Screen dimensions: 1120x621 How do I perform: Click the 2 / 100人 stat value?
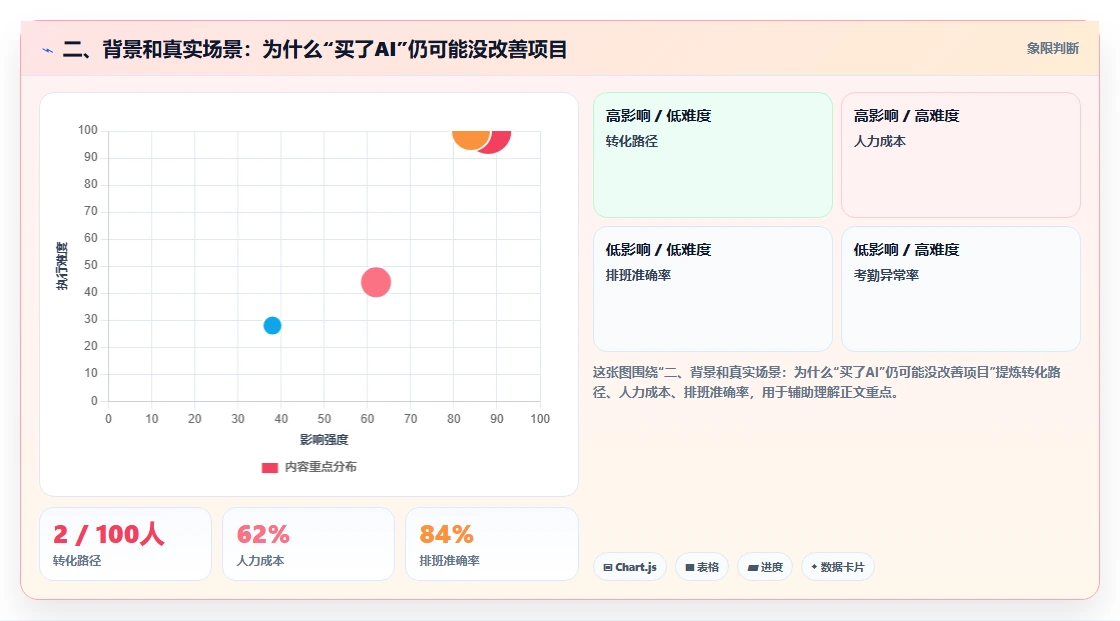(109, 534)
